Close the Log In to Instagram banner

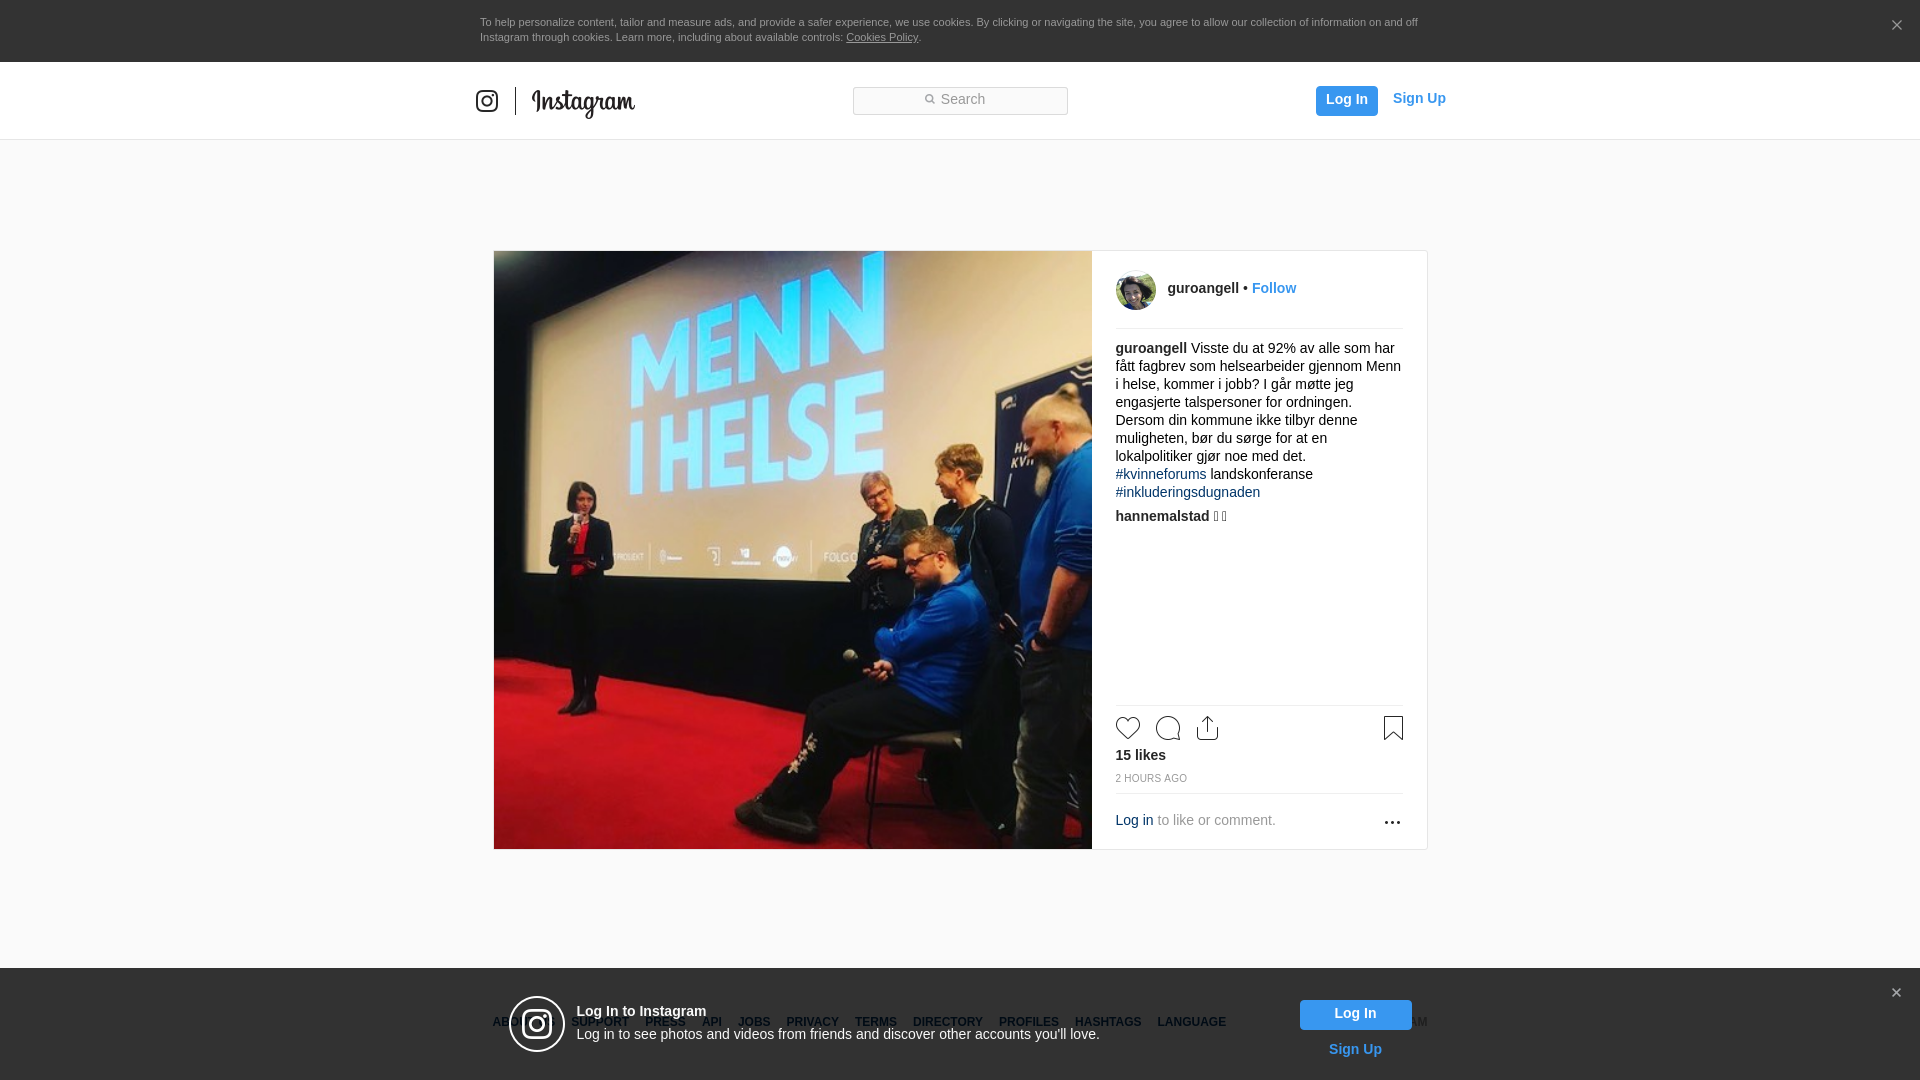coord(1896,993)
